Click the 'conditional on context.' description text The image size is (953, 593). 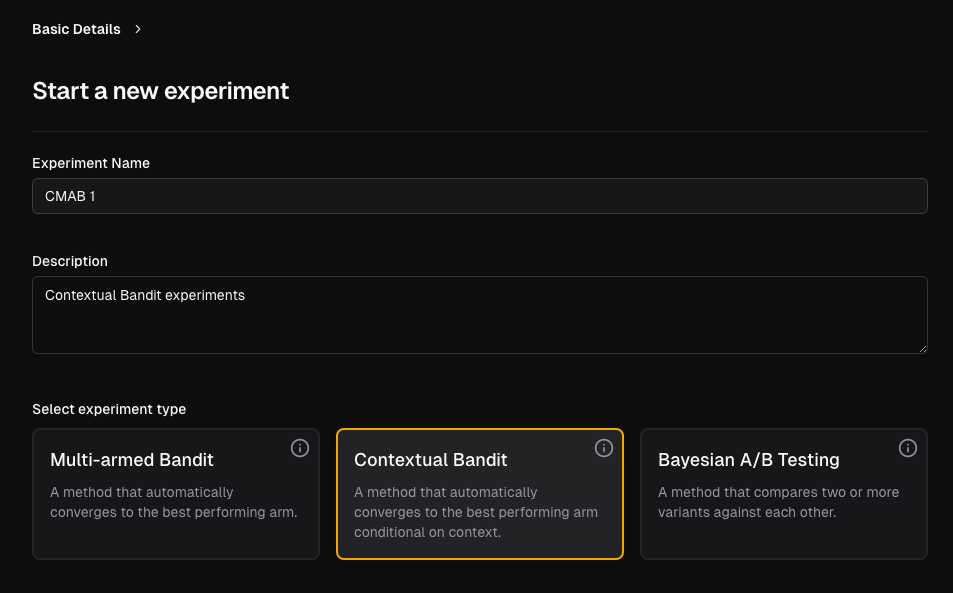[x=427, y=532]
